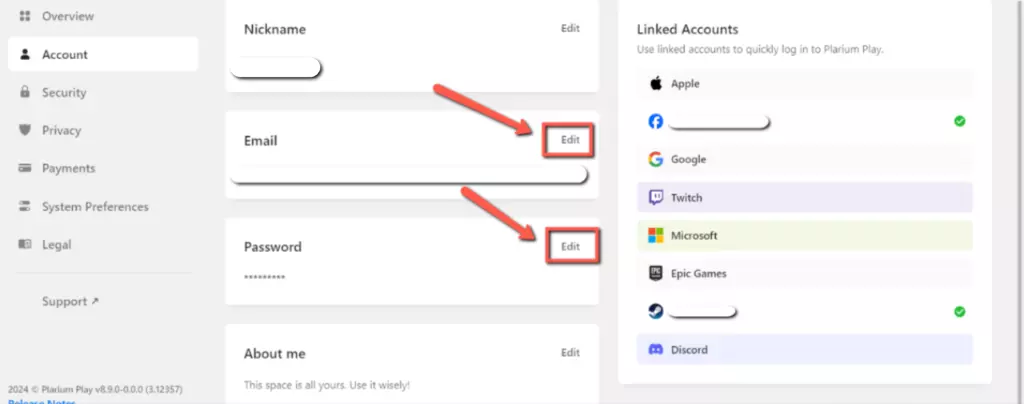Click the Steam logo icon
The width and height of the screenshot is (1024, 404).
(x=656, y=312)
